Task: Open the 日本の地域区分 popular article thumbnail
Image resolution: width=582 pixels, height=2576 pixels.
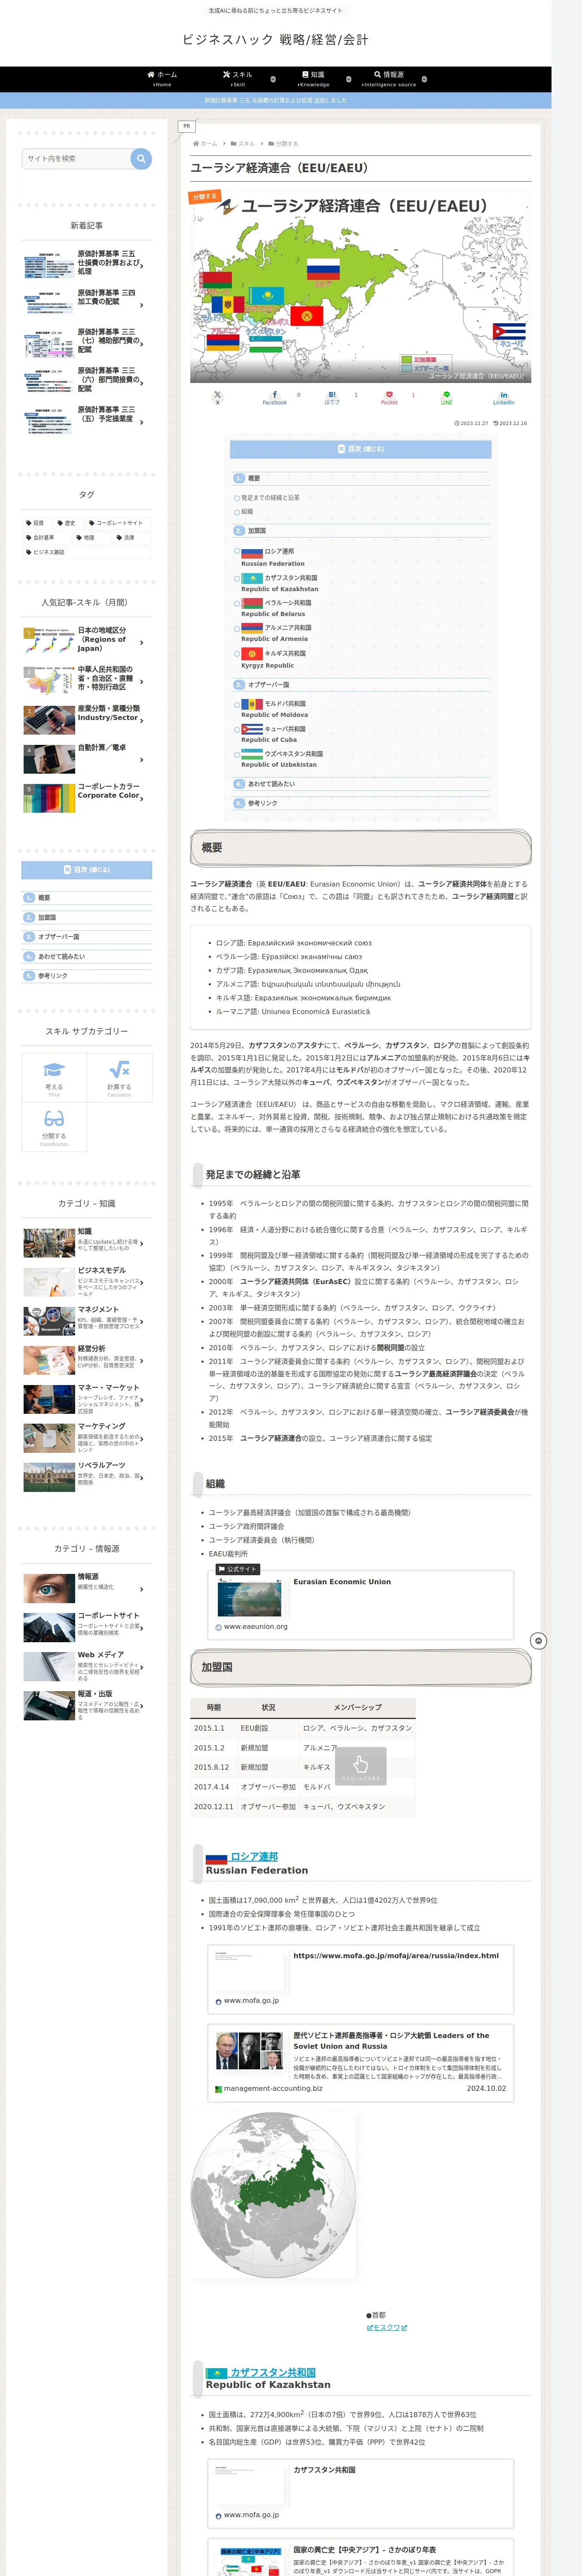Action: (x=49, y=640)
